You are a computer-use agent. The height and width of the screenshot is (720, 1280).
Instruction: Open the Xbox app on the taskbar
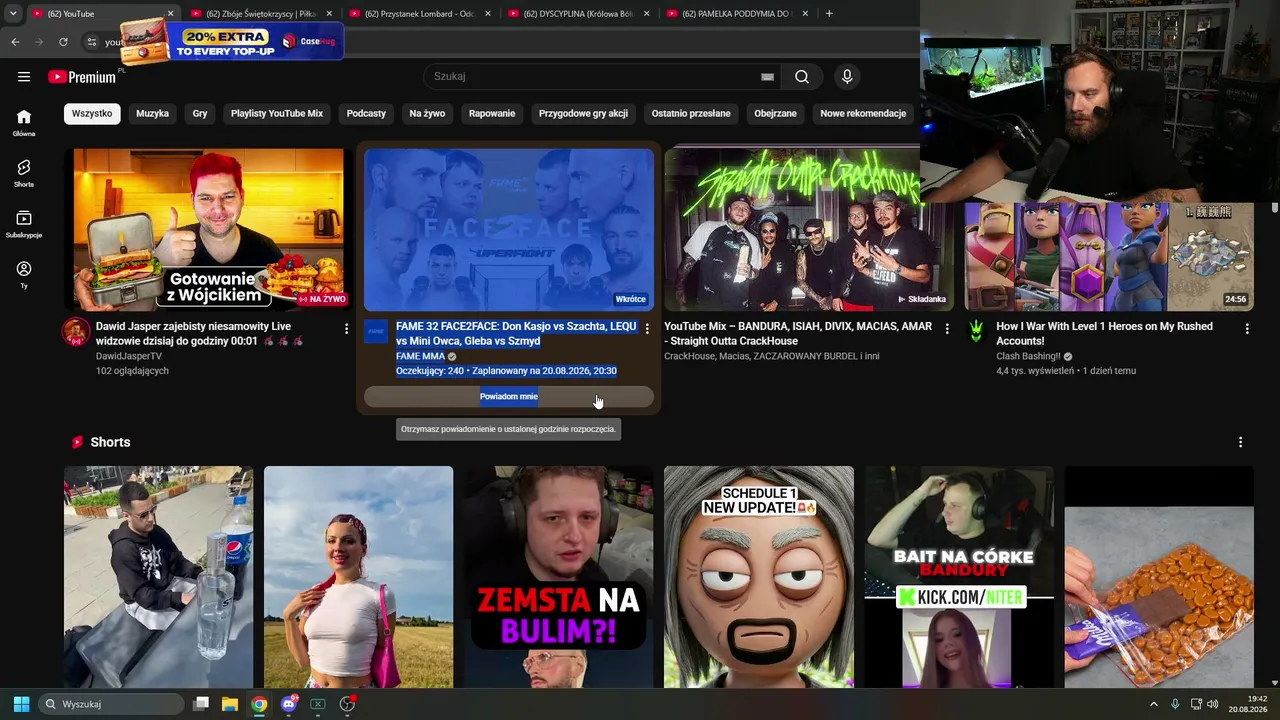pos(318,704)
